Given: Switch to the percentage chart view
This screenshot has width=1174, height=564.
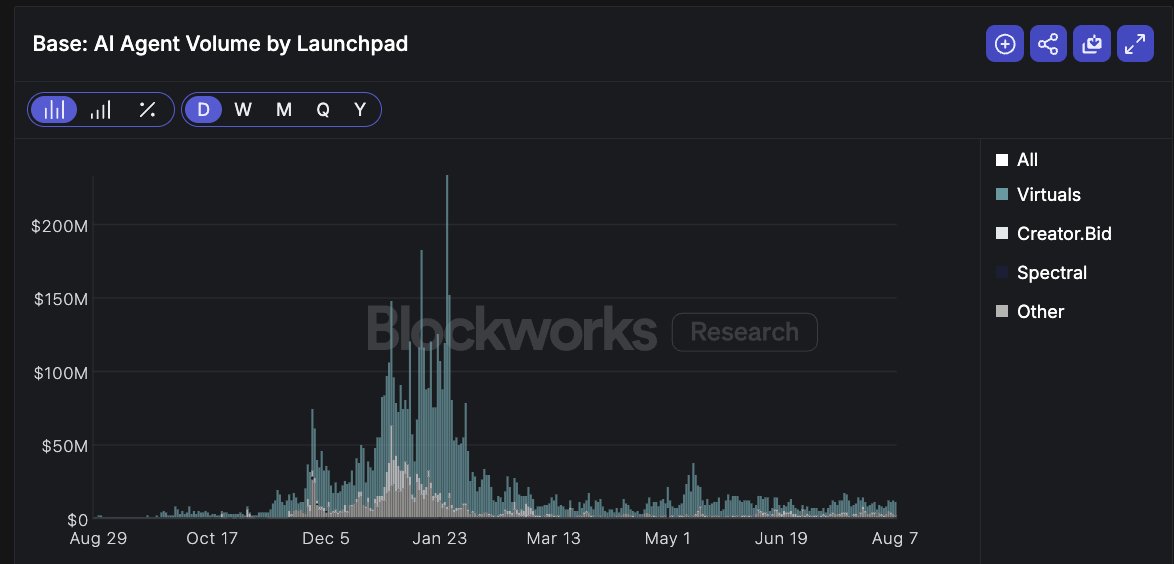Looking at the screenshot, I should (x=147, y=110).
